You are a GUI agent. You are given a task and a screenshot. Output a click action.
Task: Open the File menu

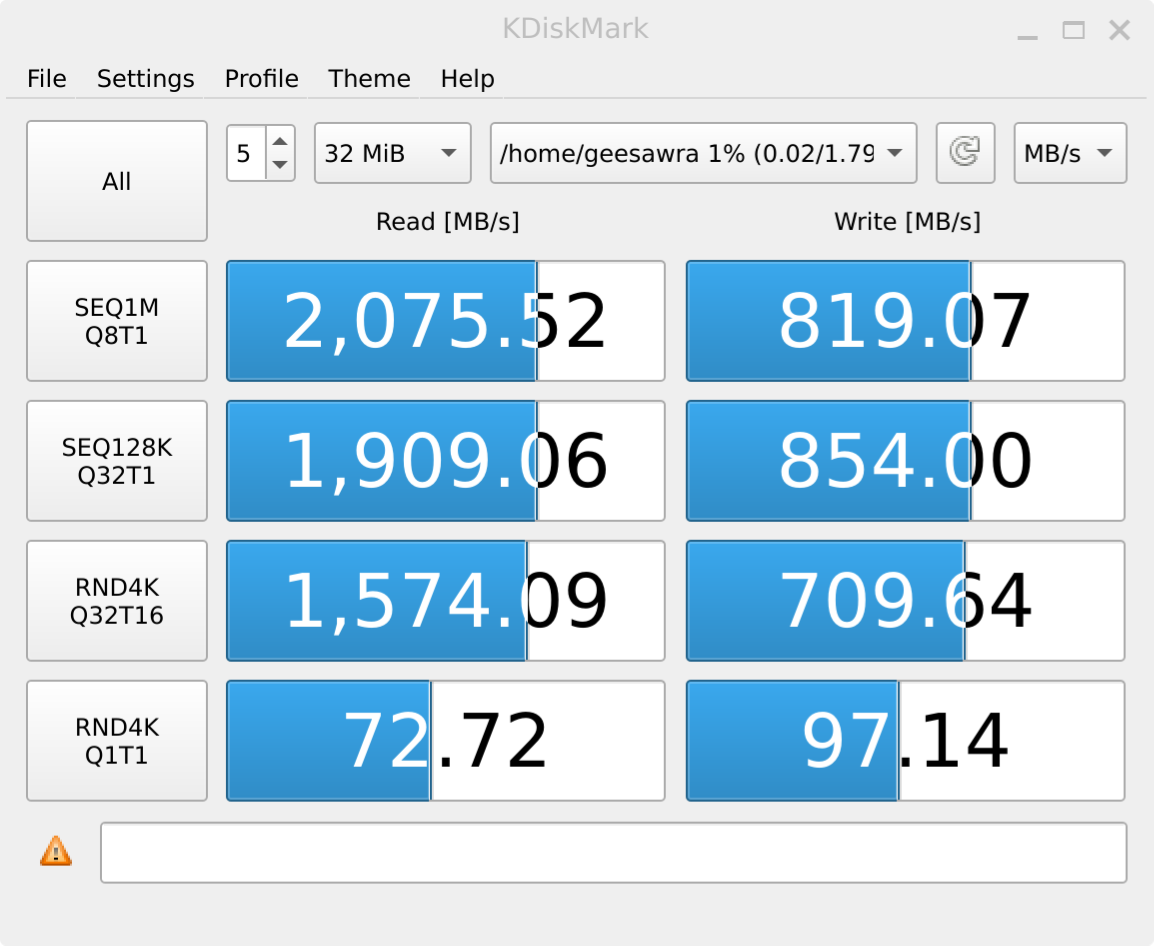[46, 79]
